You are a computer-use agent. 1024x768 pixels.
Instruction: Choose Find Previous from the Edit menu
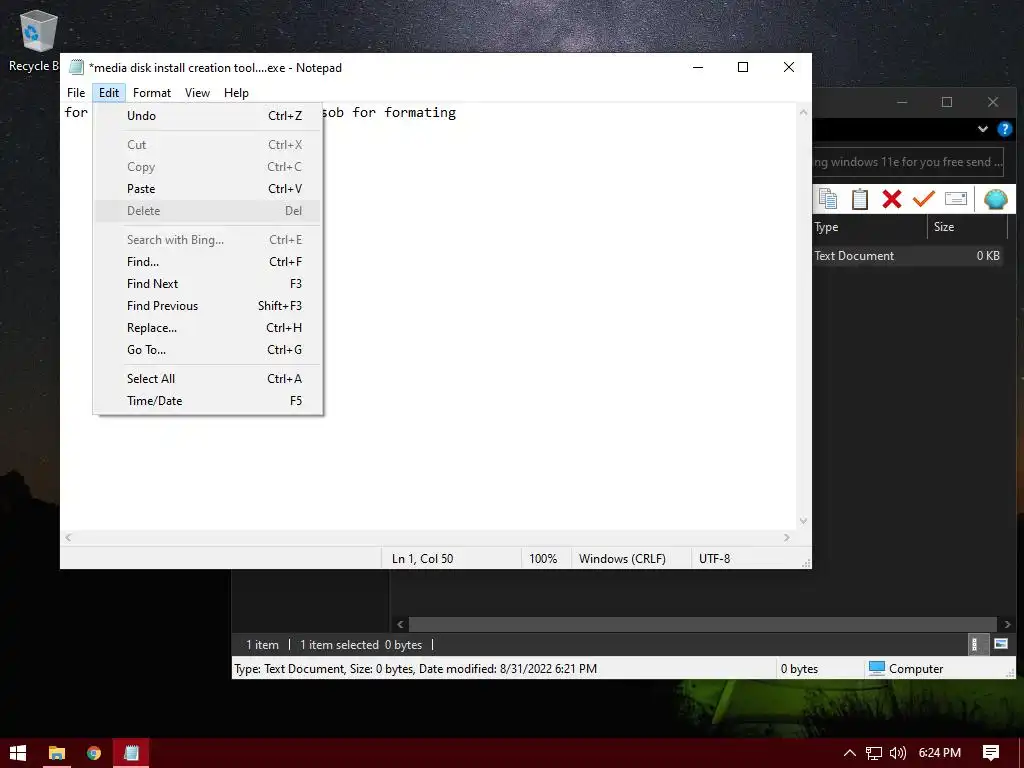(208, 306)
